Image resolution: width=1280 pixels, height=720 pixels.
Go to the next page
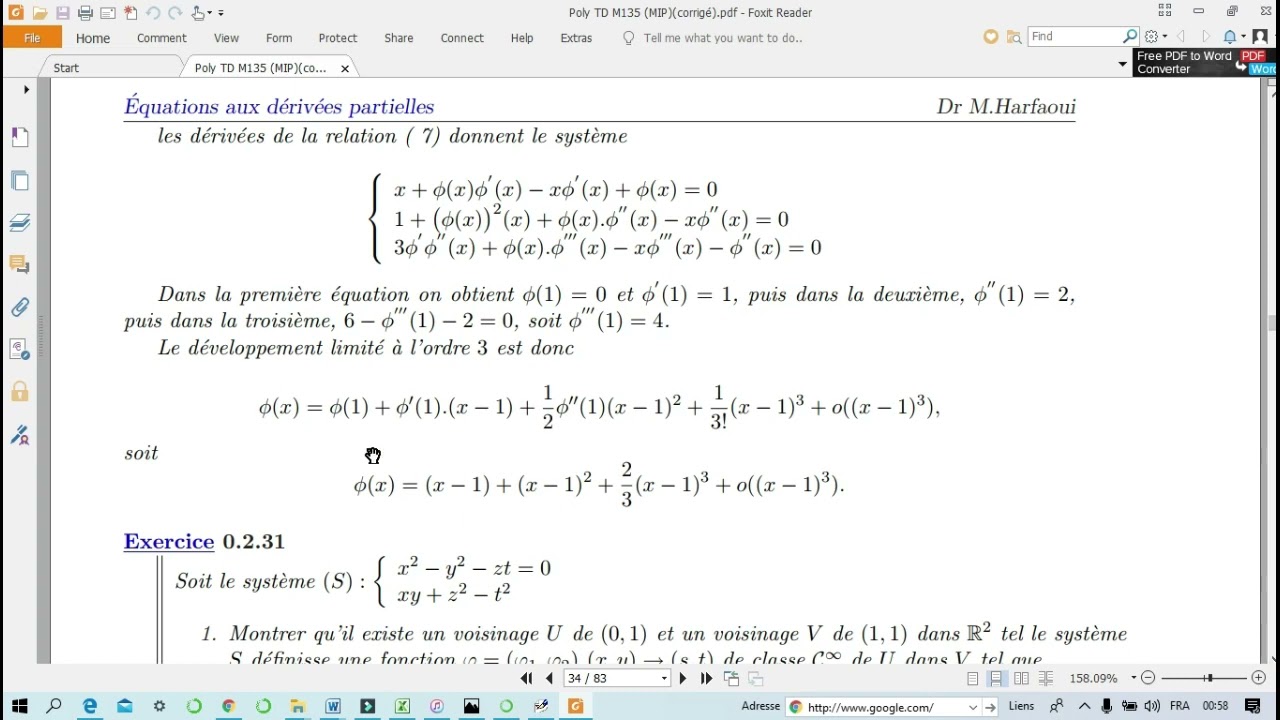[683, 678]
